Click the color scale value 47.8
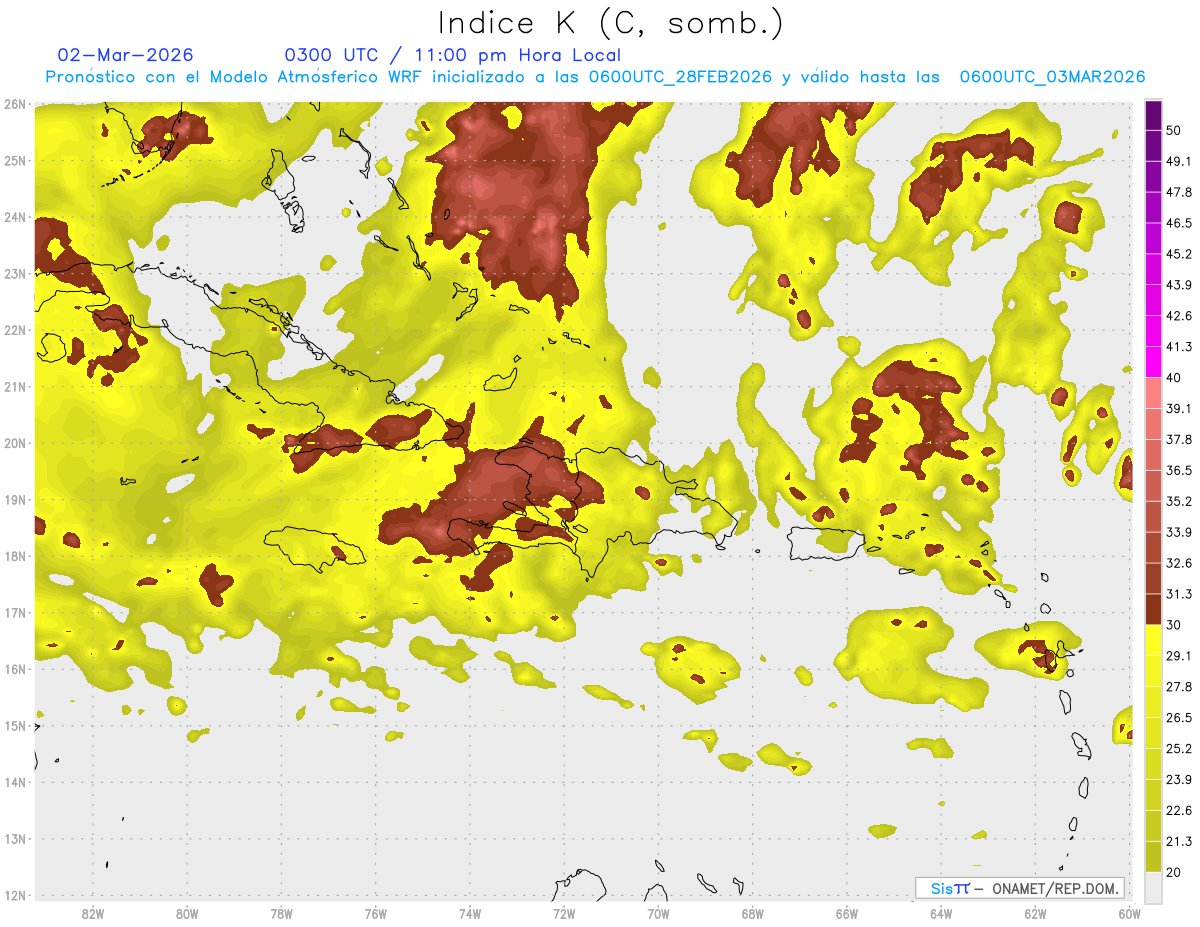The image size is (1200, 927). point(1179,192)
